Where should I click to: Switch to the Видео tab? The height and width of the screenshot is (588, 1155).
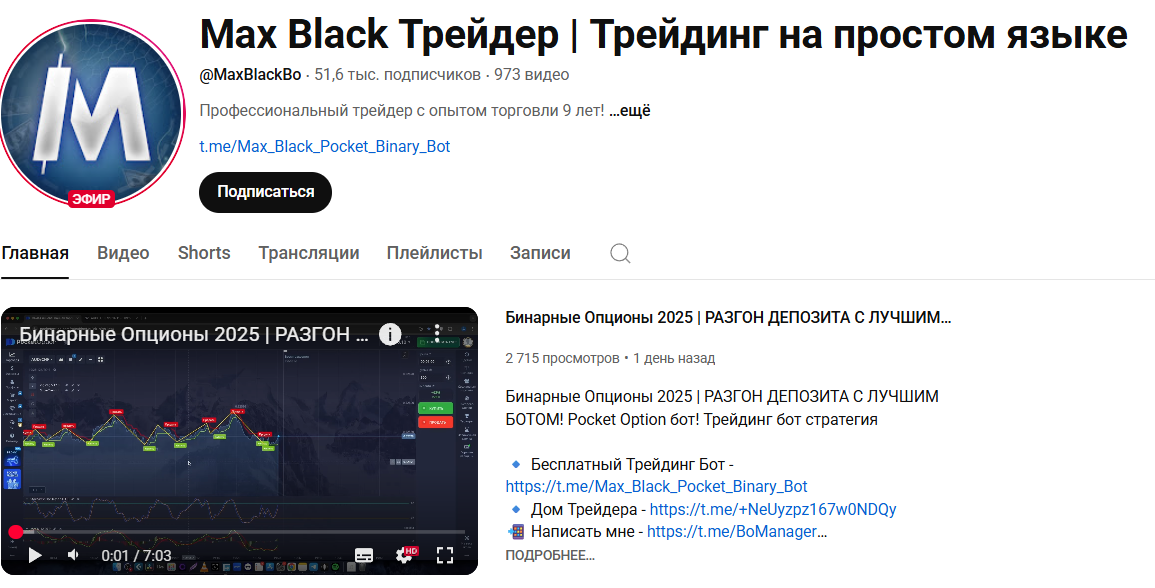123,253
